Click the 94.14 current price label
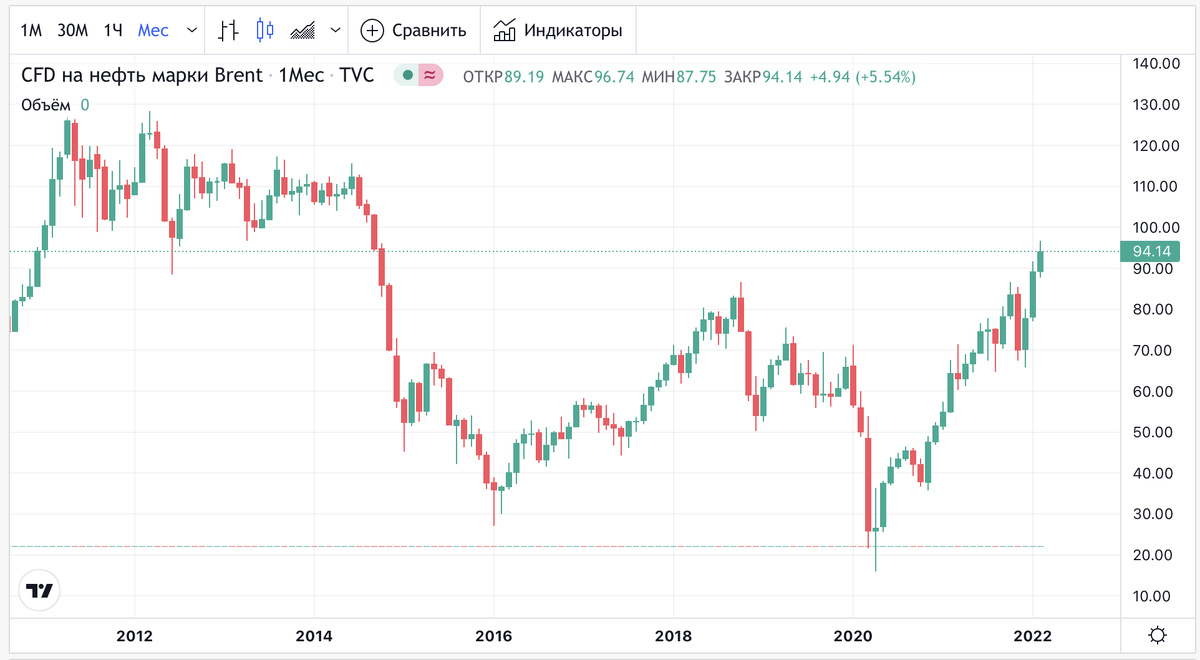The width and height of the screenshot is (1200, 660). click(x=1152, y=251)
